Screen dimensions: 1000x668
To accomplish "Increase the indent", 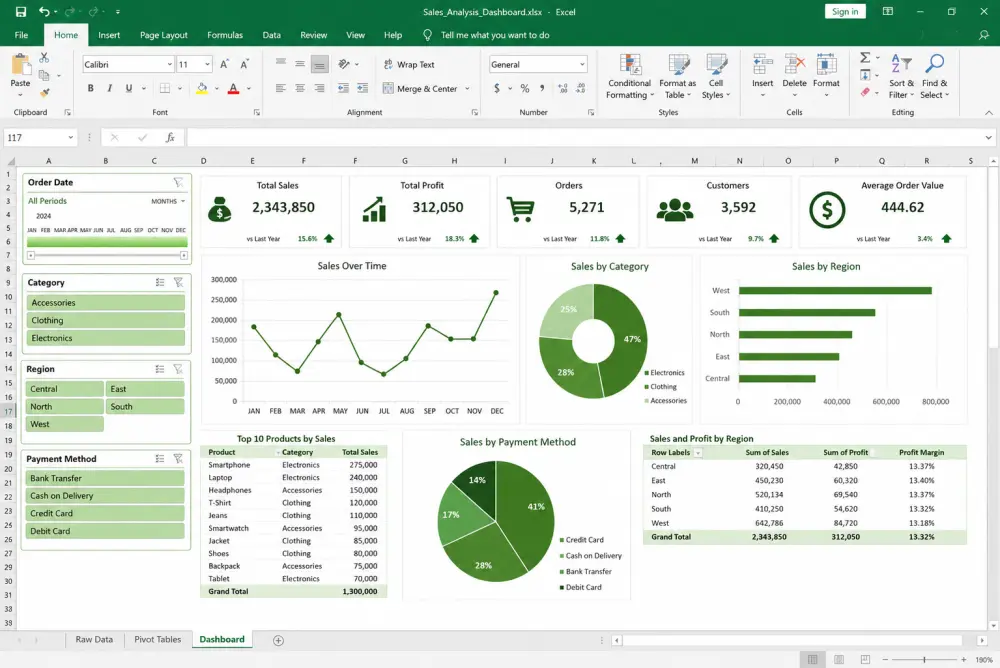I will (x=363, y=89).
